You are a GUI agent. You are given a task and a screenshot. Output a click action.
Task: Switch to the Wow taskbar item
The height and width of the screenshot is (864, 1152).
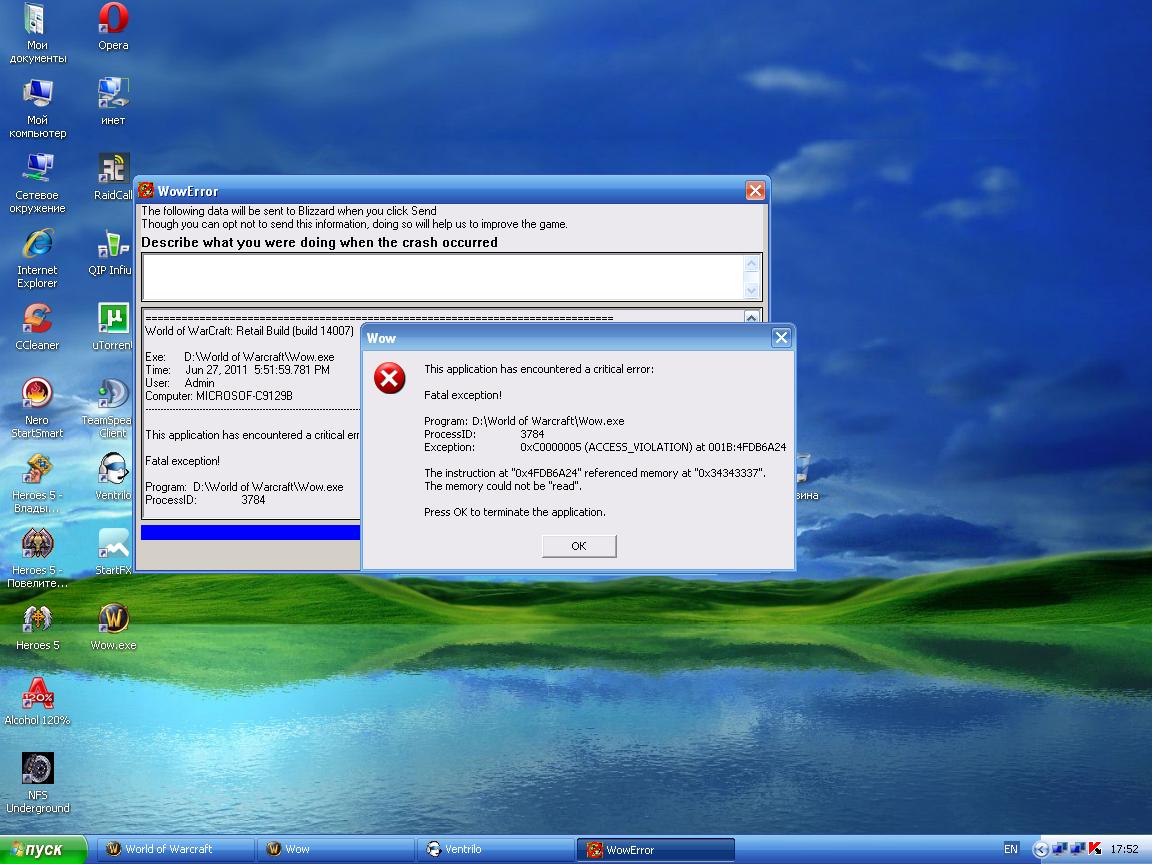[x=335, y=849]
